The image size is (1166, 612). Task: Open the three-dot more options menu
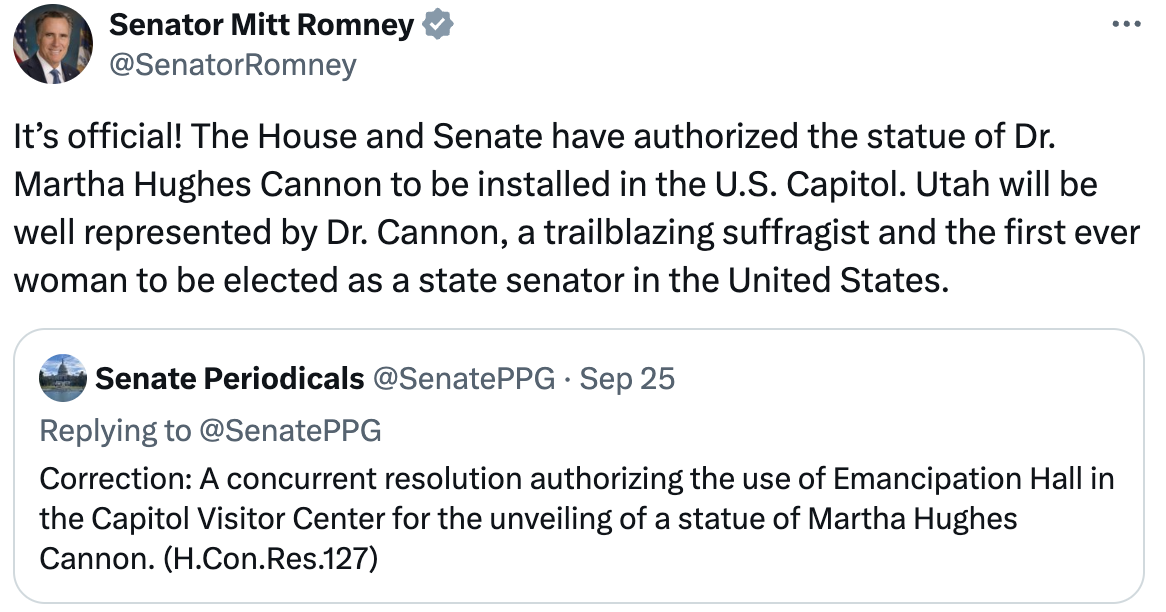click(x=1127, y=25)
